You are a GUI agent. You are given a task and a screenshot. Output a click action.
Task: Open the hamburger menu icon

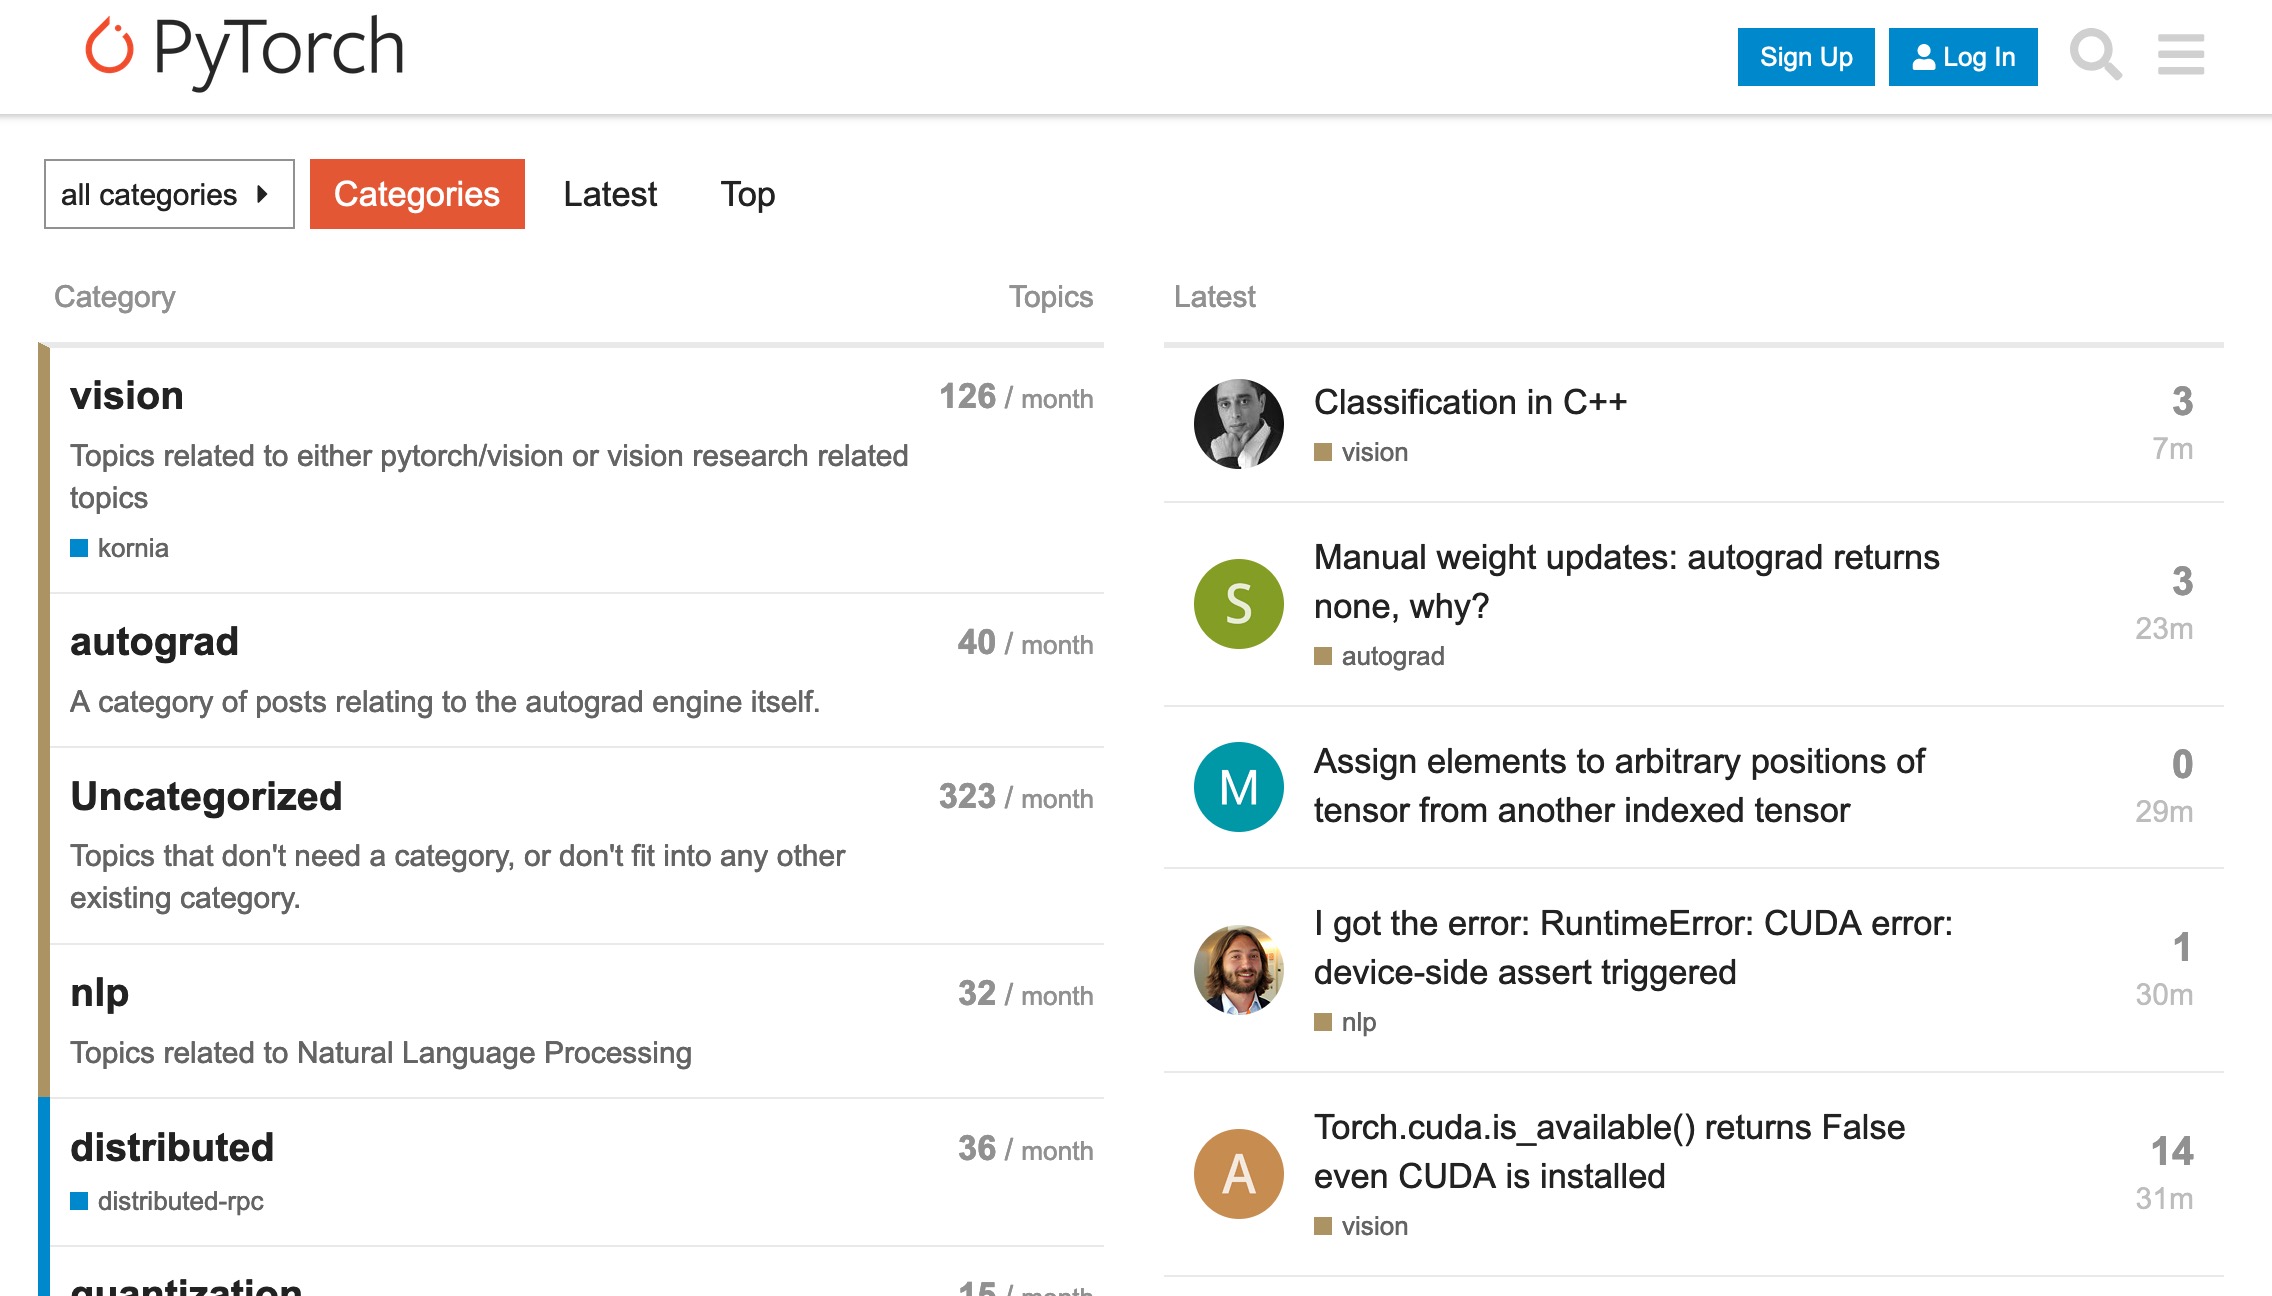coord(2180,55)
